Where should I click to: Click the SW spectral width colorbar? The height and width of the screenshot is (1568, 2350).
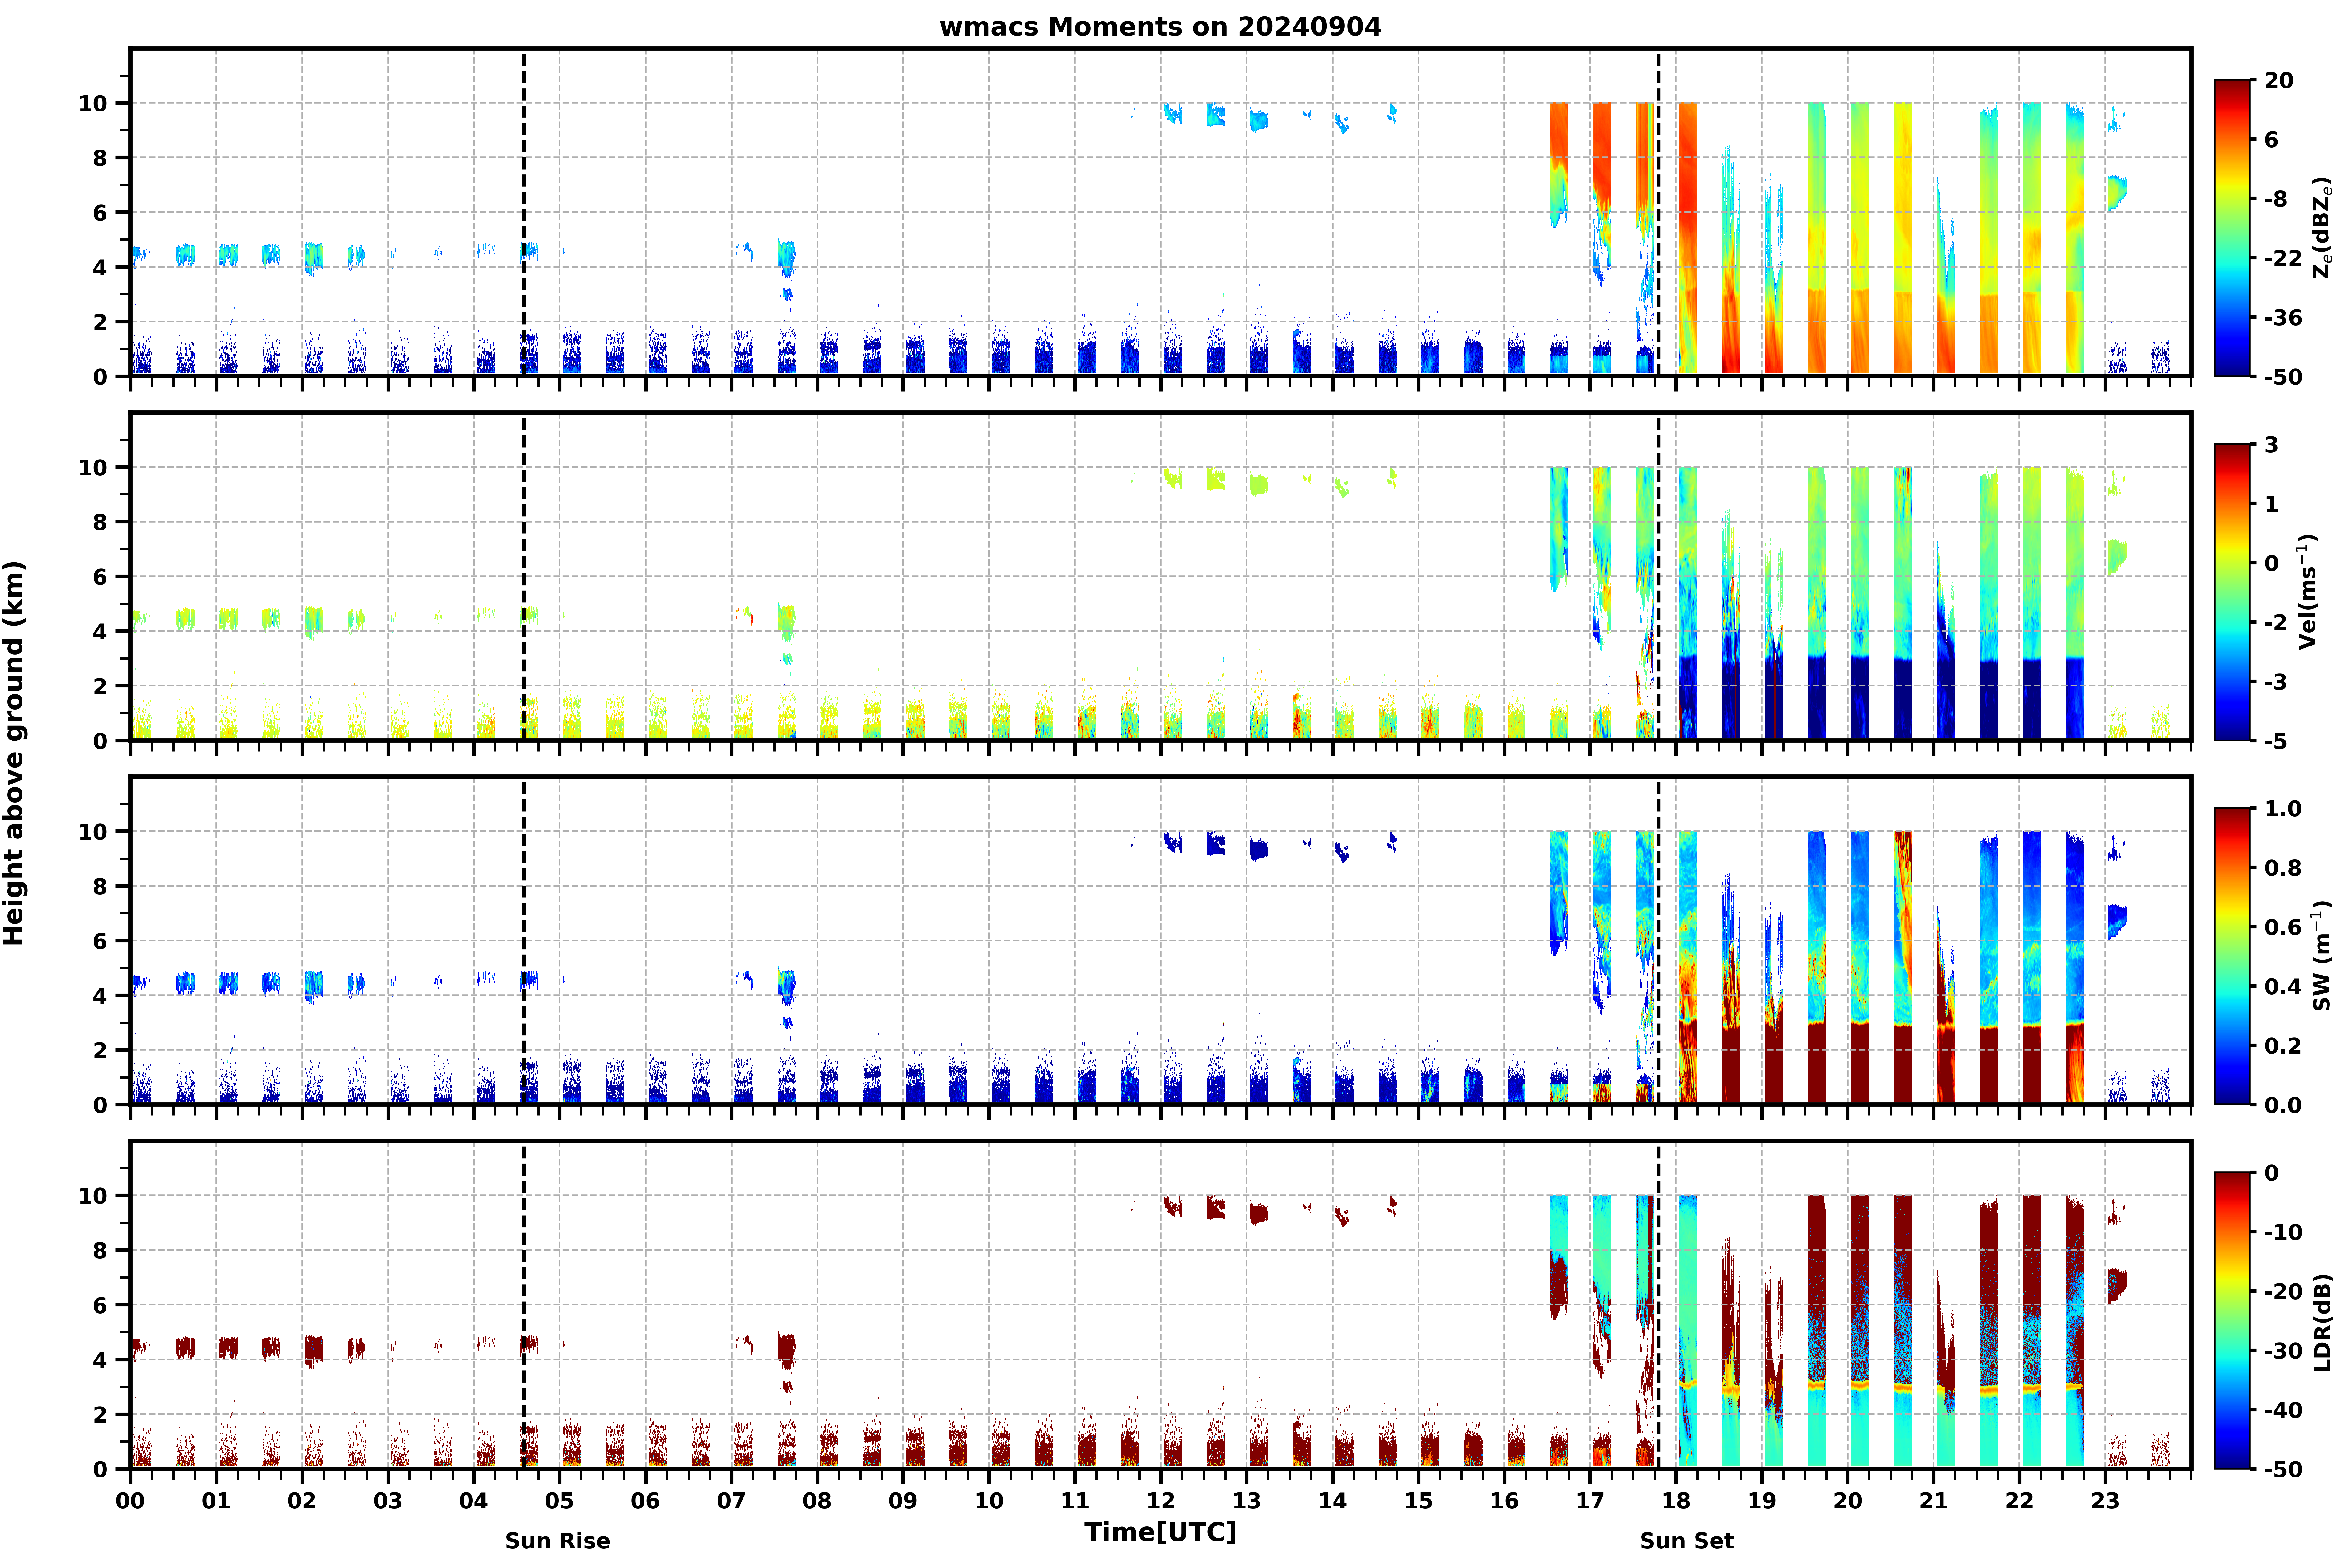click(x=2232, y=956)
